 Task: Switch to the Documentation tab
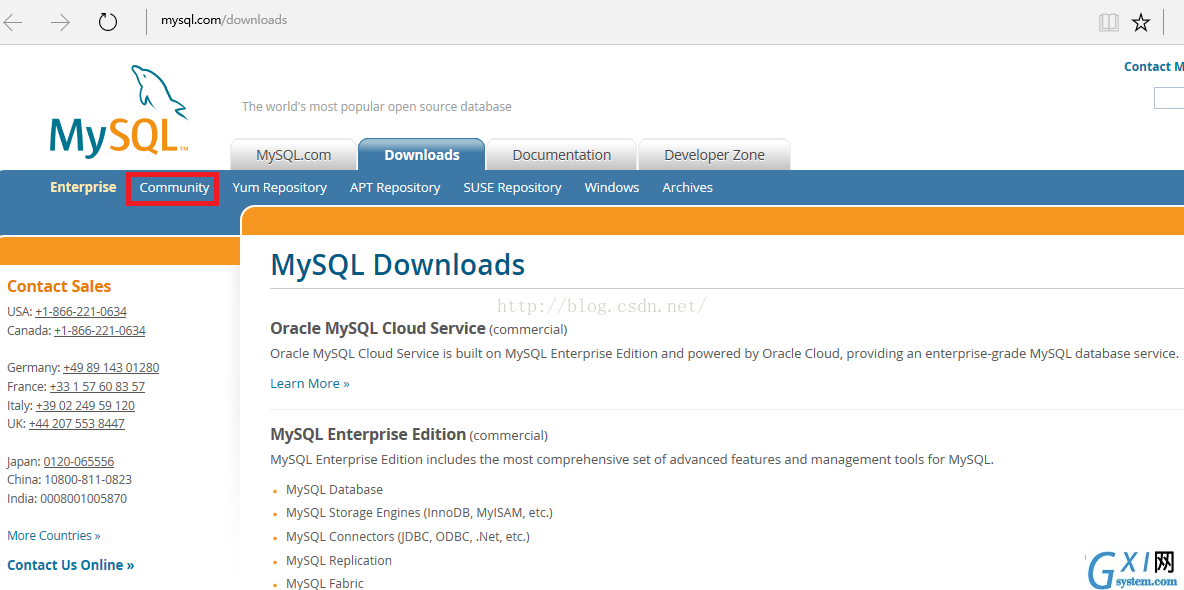click(561, 155)
